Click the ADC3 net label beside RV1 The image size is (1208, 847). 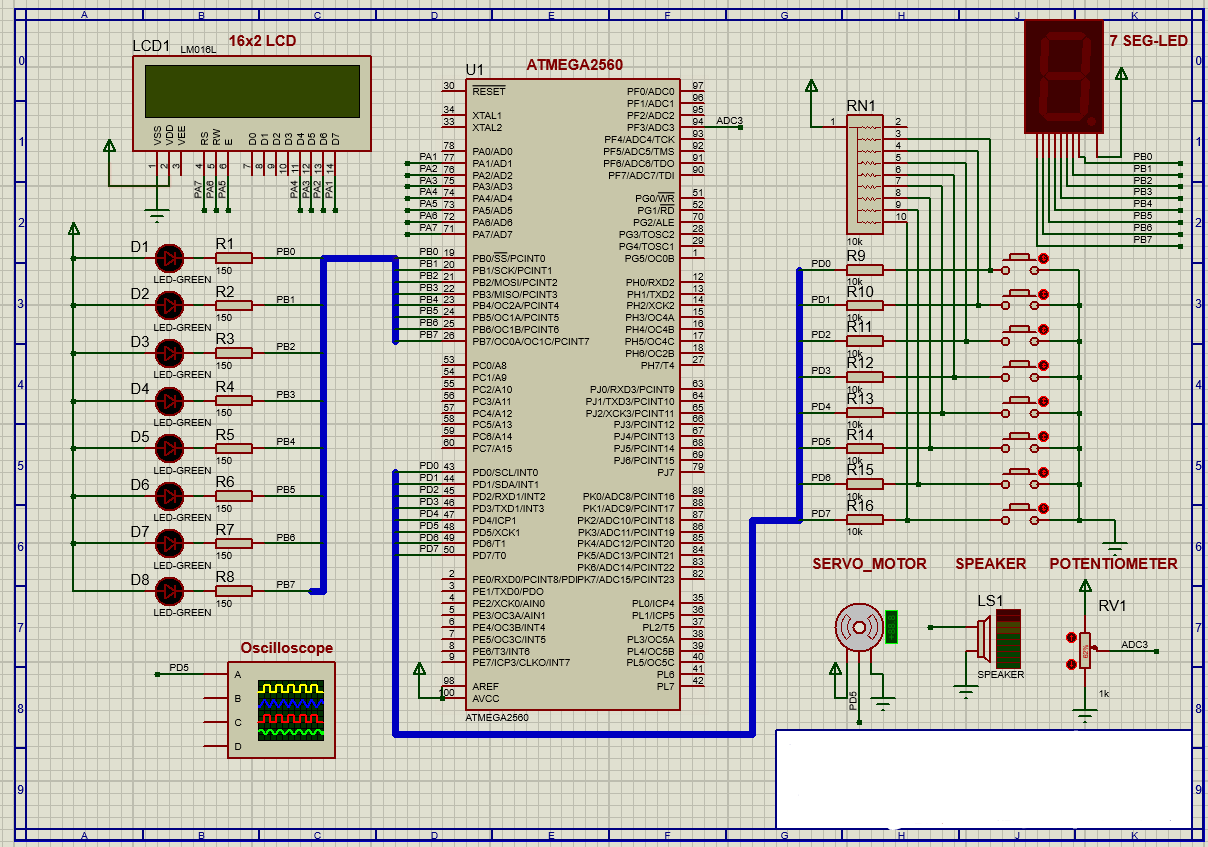[1135, 645]
